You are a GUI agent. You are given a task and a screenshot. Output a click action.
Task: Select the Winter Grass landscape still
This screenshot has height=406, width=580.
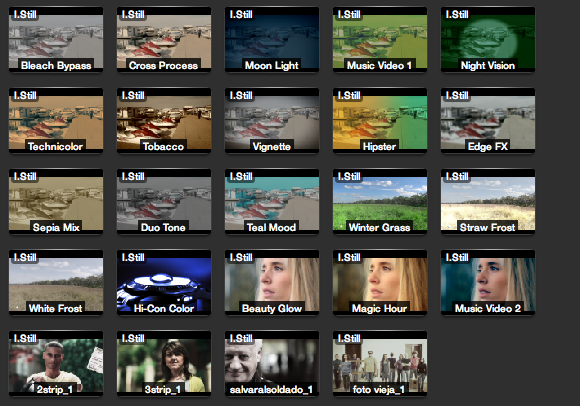pyautogui.click(x=380, y=201)
